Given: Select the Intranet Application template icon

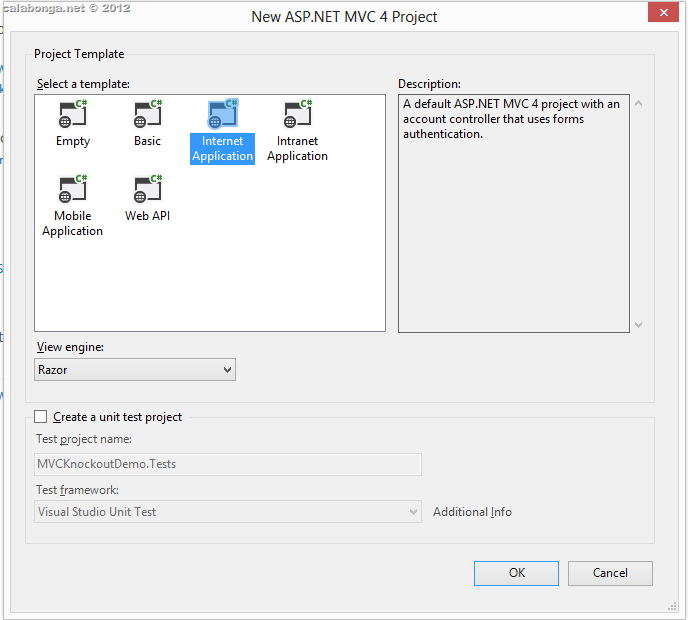Looking at the screenshot, I should coord(298,114).
